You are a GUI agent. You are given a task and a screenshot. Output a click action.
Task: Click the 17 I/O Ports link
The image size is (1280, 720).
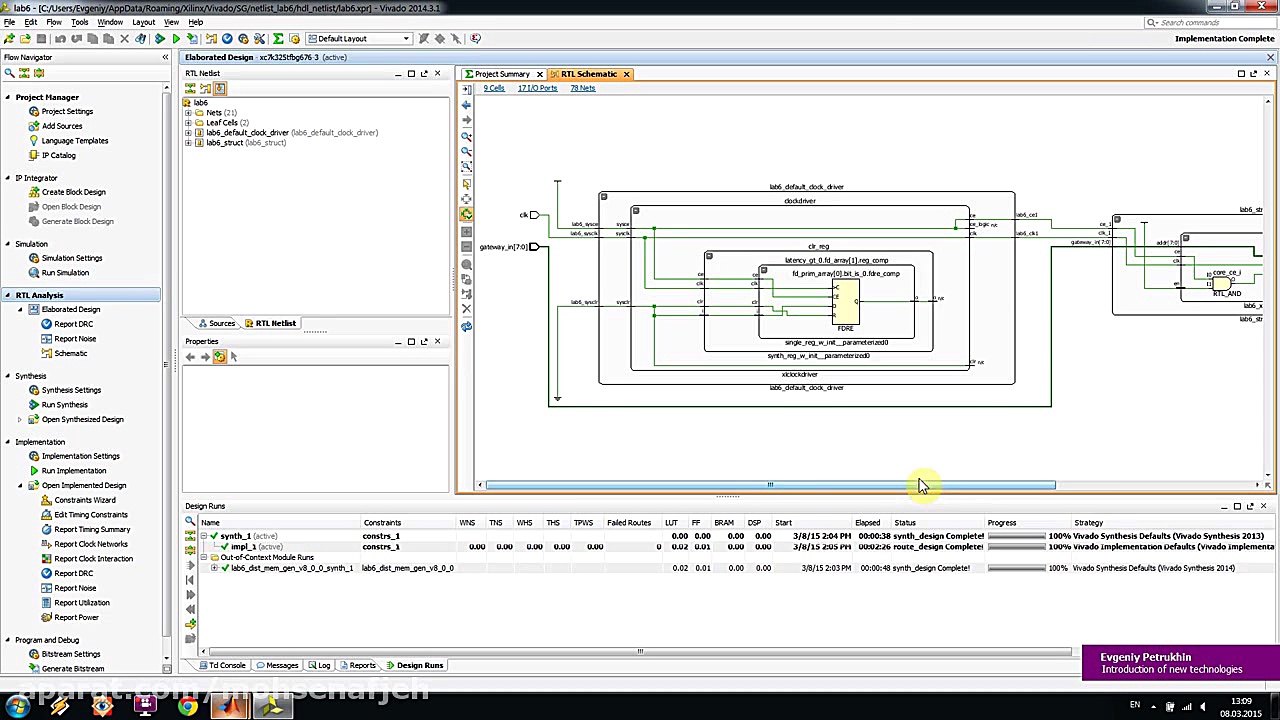[537, 88]
